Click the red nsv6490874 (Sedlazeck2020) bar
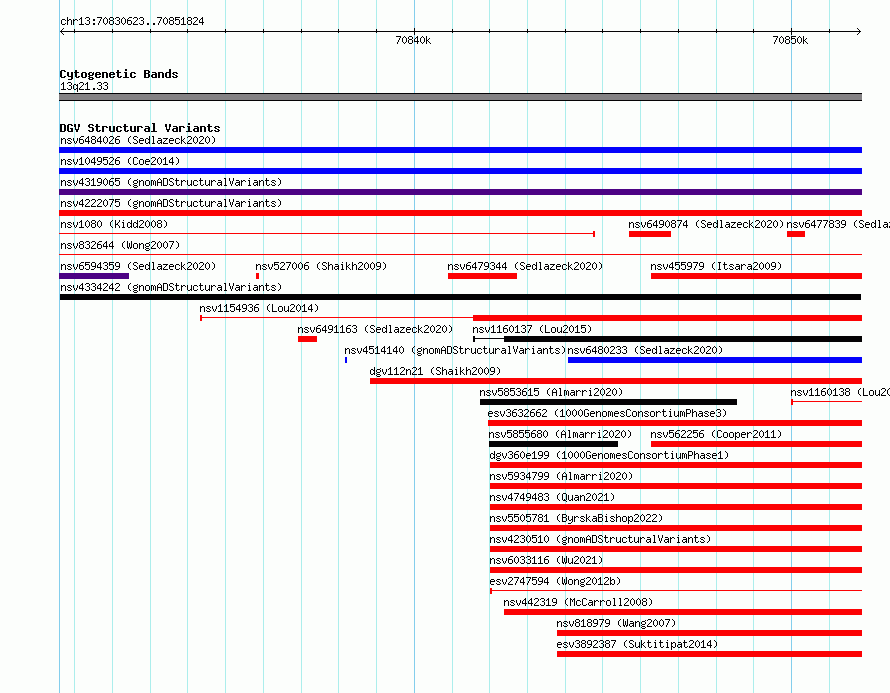The height and width of the screenshot is (693, 890). click(x=650, y=234)
